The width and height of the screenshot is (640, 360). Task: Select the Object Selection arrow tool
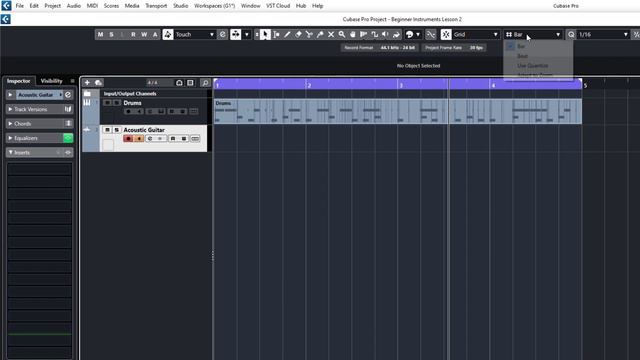click(265, 35)
